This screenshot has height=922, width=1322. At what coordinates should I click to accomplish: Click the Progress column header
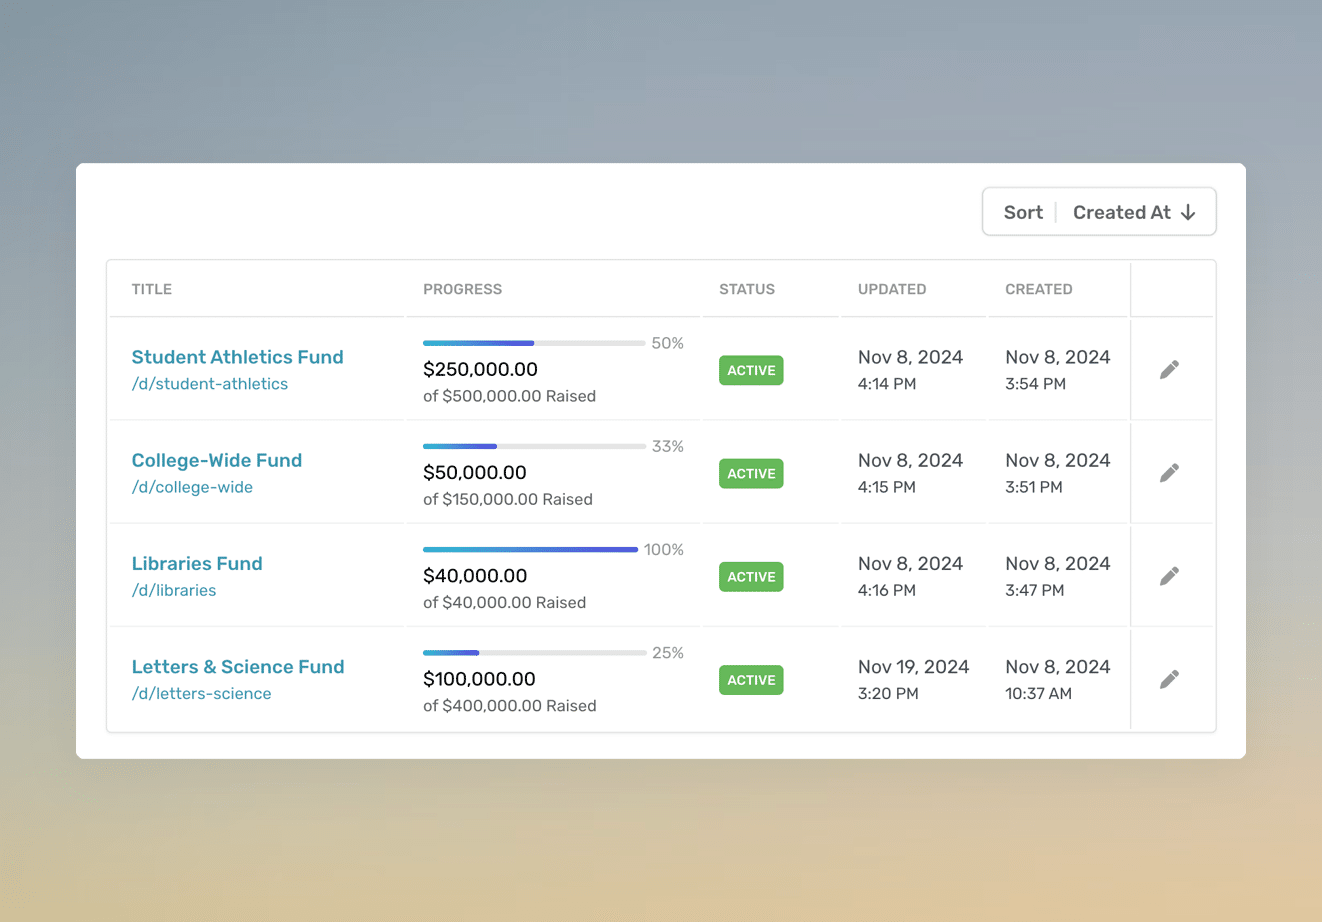coord(462,289)
